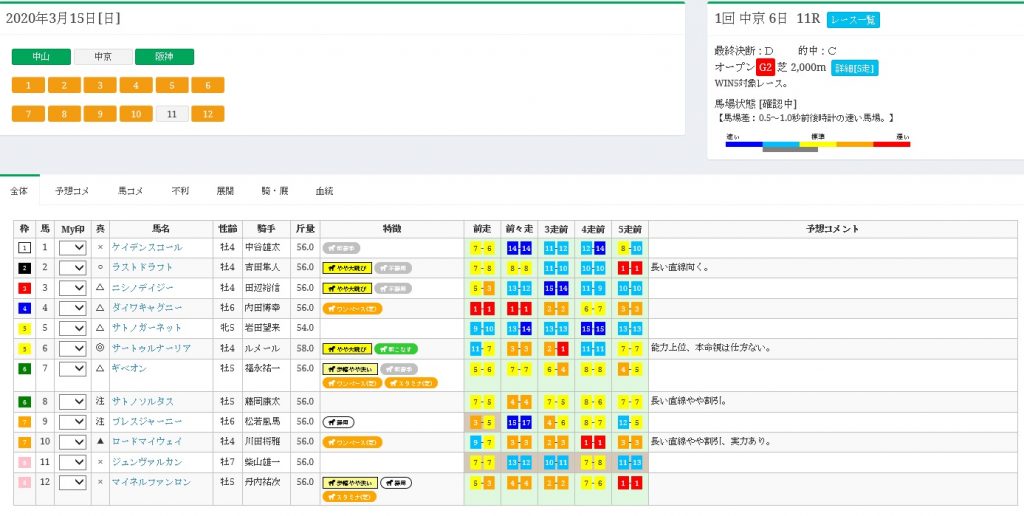1024x516 pixels.
Task: Click 前走 result 1-1 for ダイワキャグニー
Action: coord(482,308)
